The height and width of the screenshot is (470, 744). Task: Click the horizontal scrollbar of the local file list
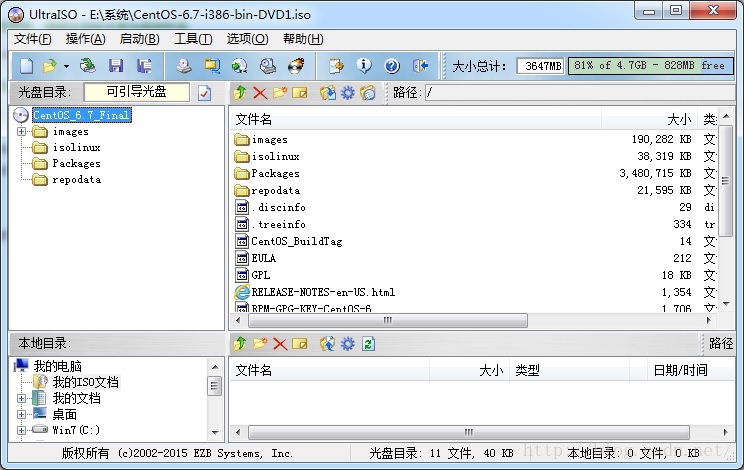point(468,433)
